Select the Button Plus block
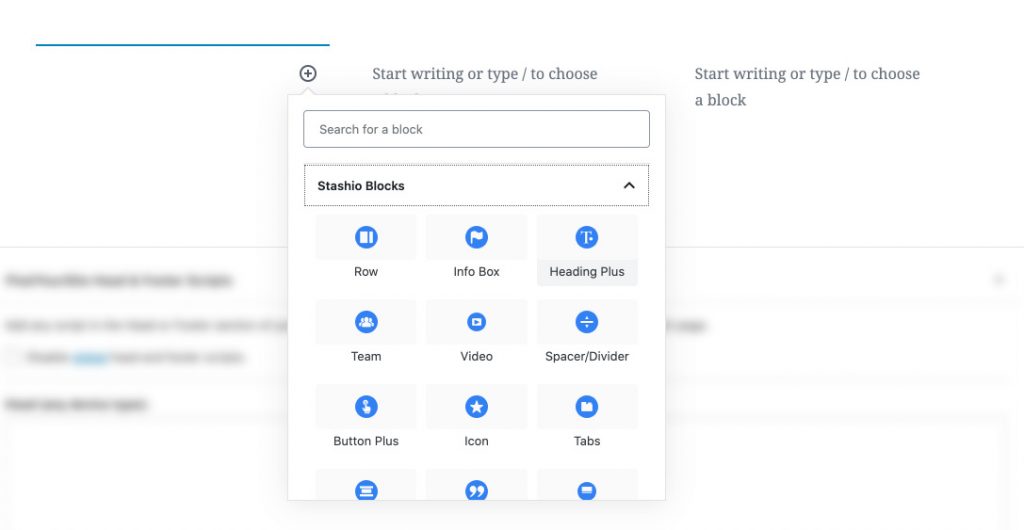Image resolution: width=1024 pixels, height=530 pixels. pos(366,420)
